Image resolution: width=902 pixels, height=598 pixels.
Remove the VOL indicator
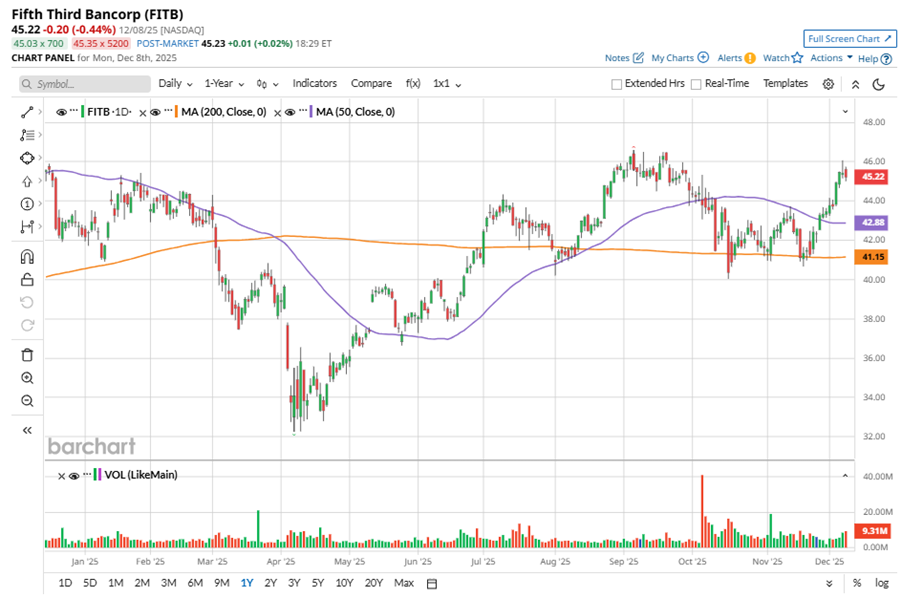tap(62, 476)
